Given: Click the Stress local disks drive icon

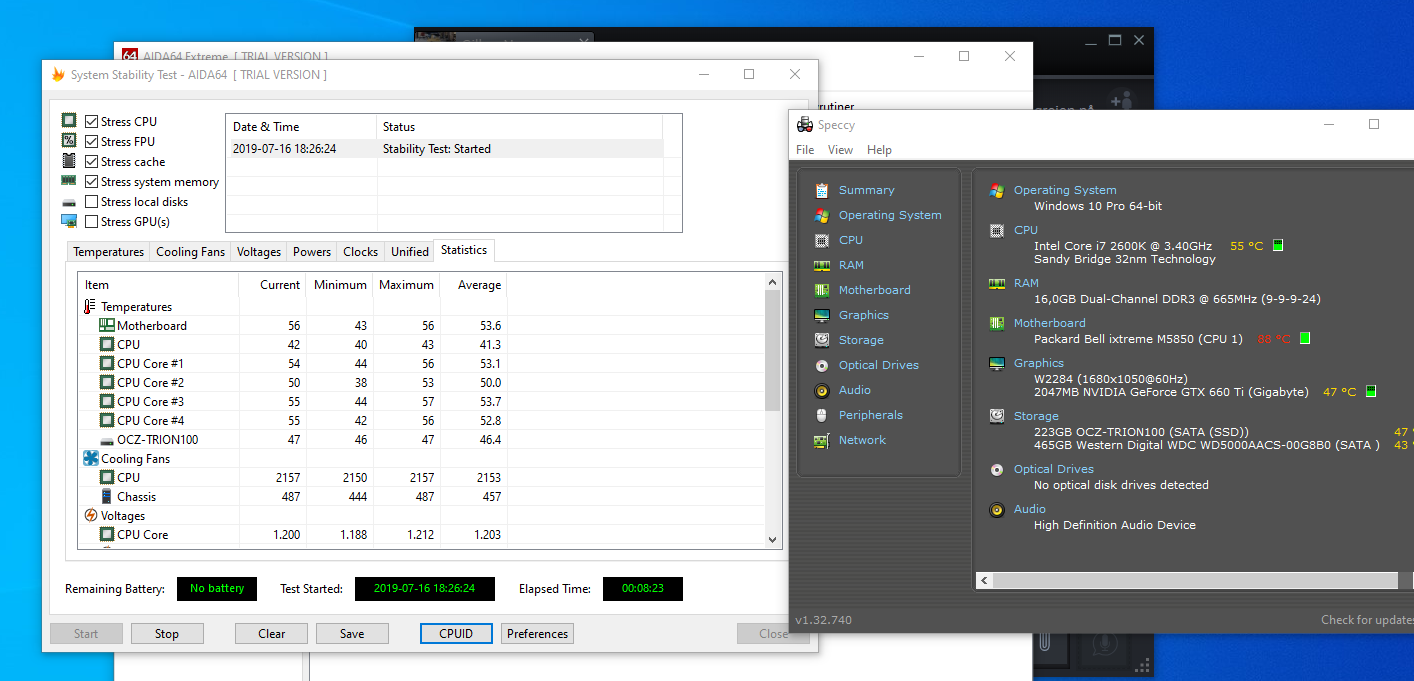Looking at the screenshot, I should click(x=69, y=202).
